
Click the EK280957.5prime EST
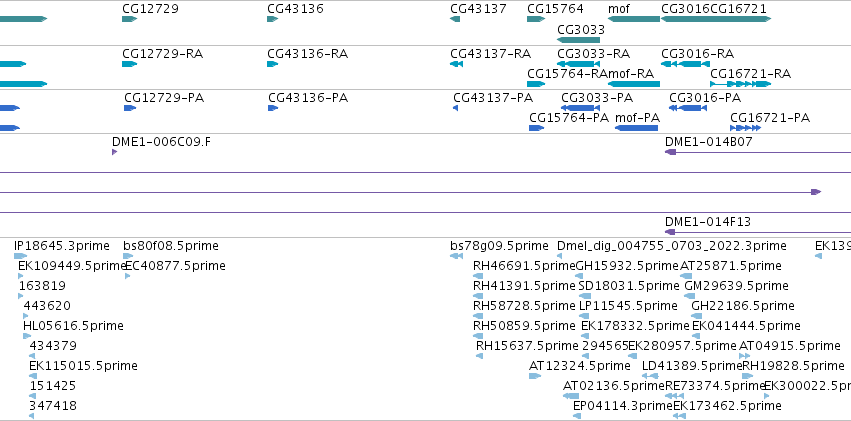pos(633,356)
